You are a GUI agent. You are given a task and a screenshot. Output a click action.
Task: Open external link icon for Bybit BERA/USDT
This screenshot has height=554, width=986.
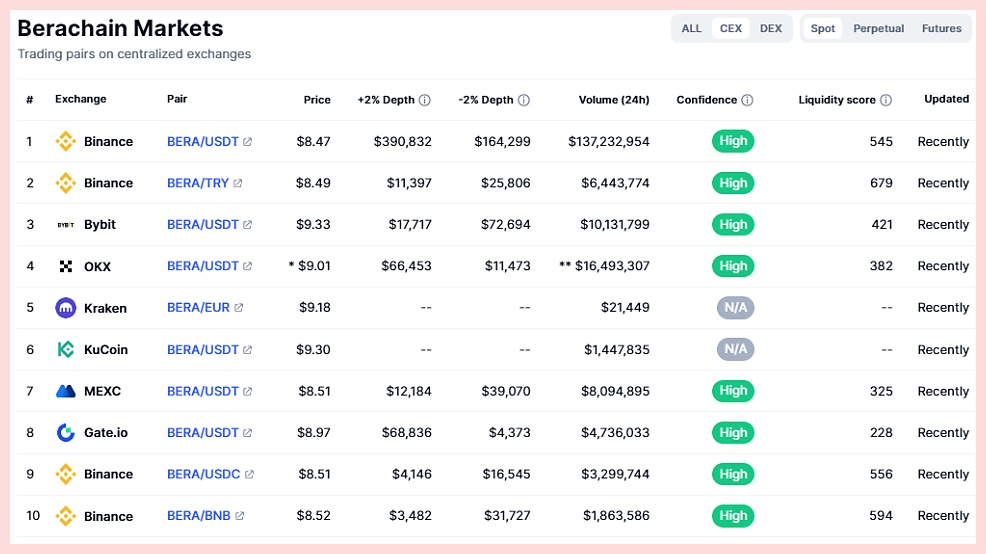(248, 224)
